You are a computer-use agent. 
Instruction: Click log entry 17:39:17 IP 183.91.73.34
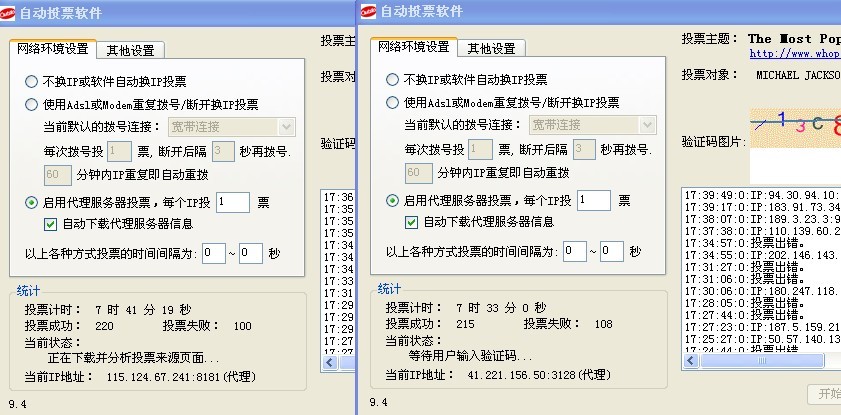pos(763,207)
